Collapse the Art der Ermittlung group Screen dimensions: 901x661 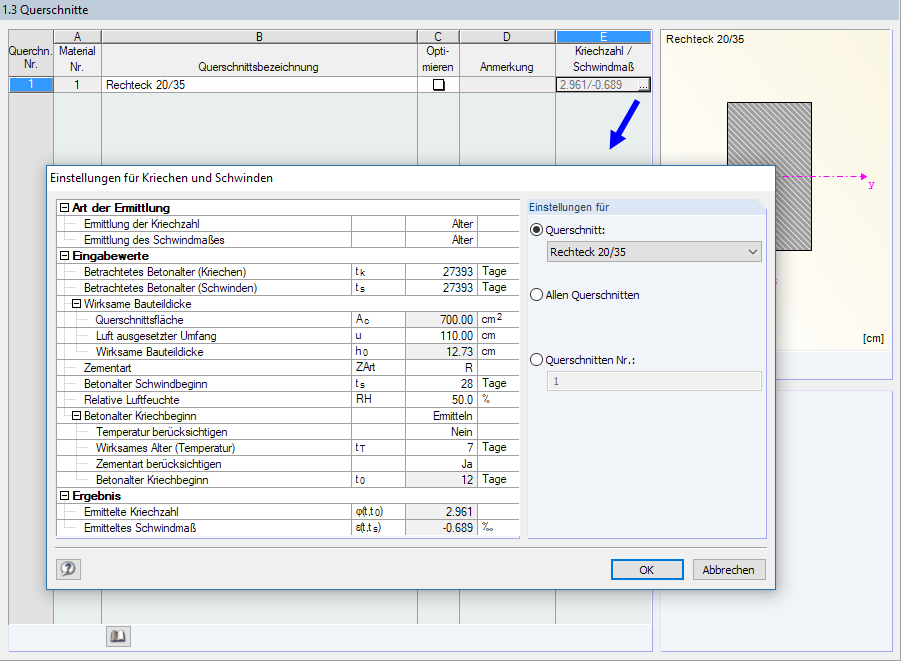64,207
